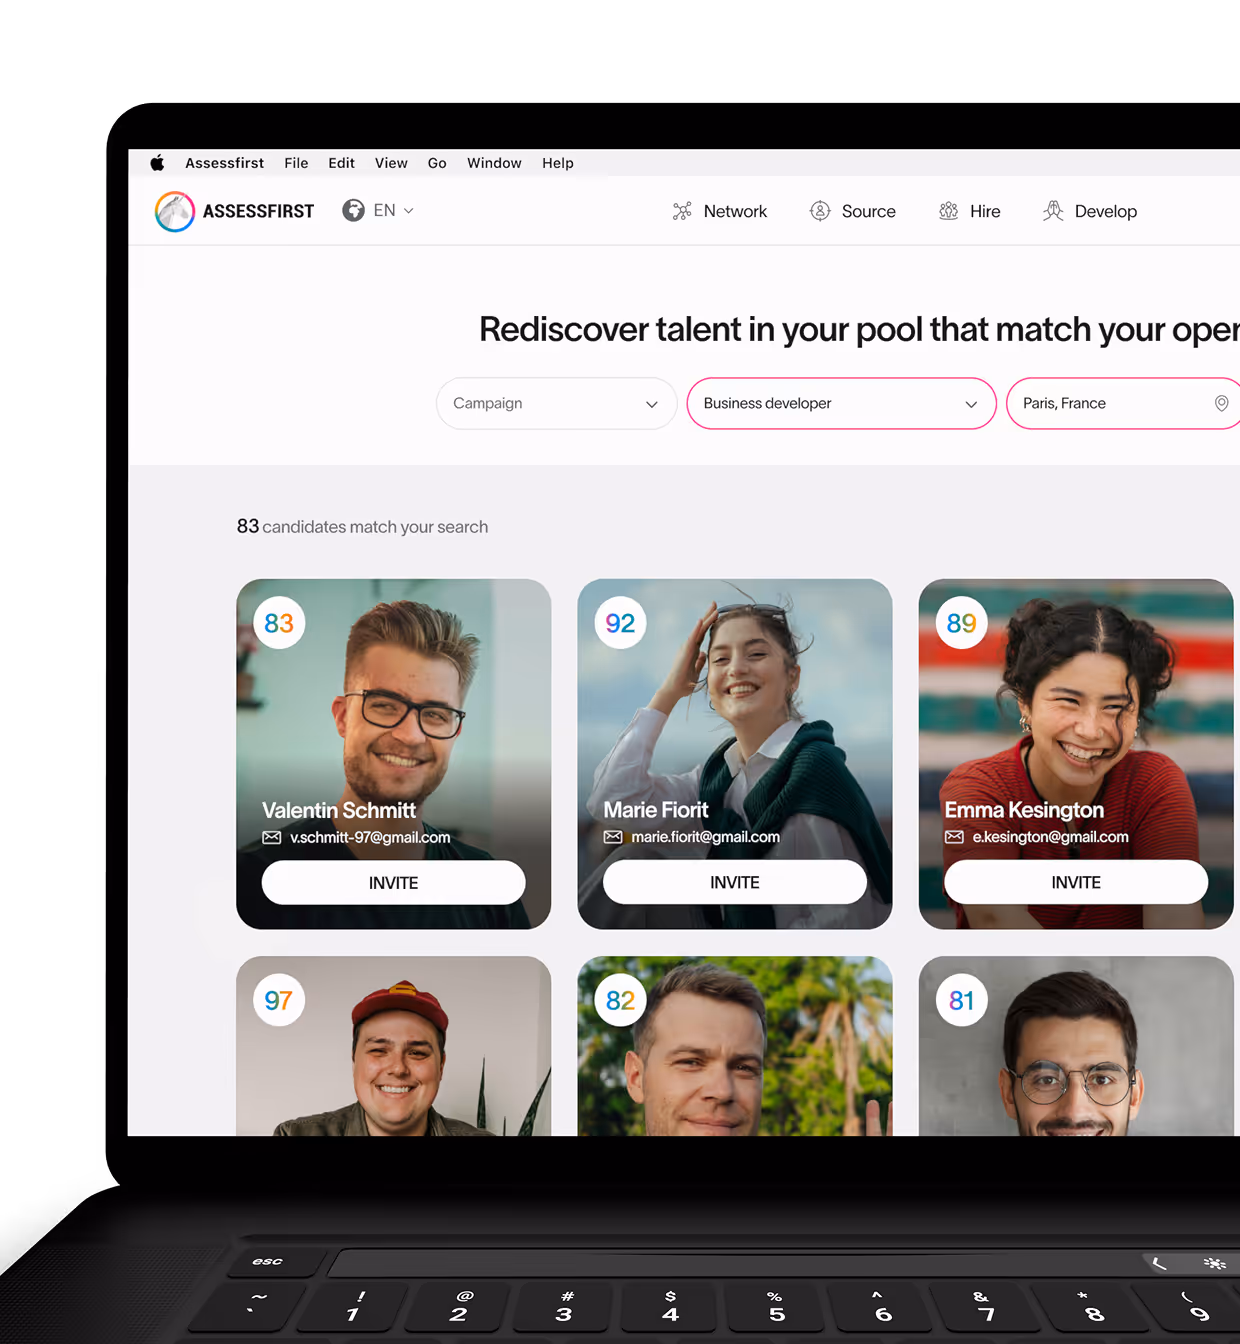This screenshot has width=1240, height=1344.
Task: Click the Hire people icon
Action: point(949,211)
